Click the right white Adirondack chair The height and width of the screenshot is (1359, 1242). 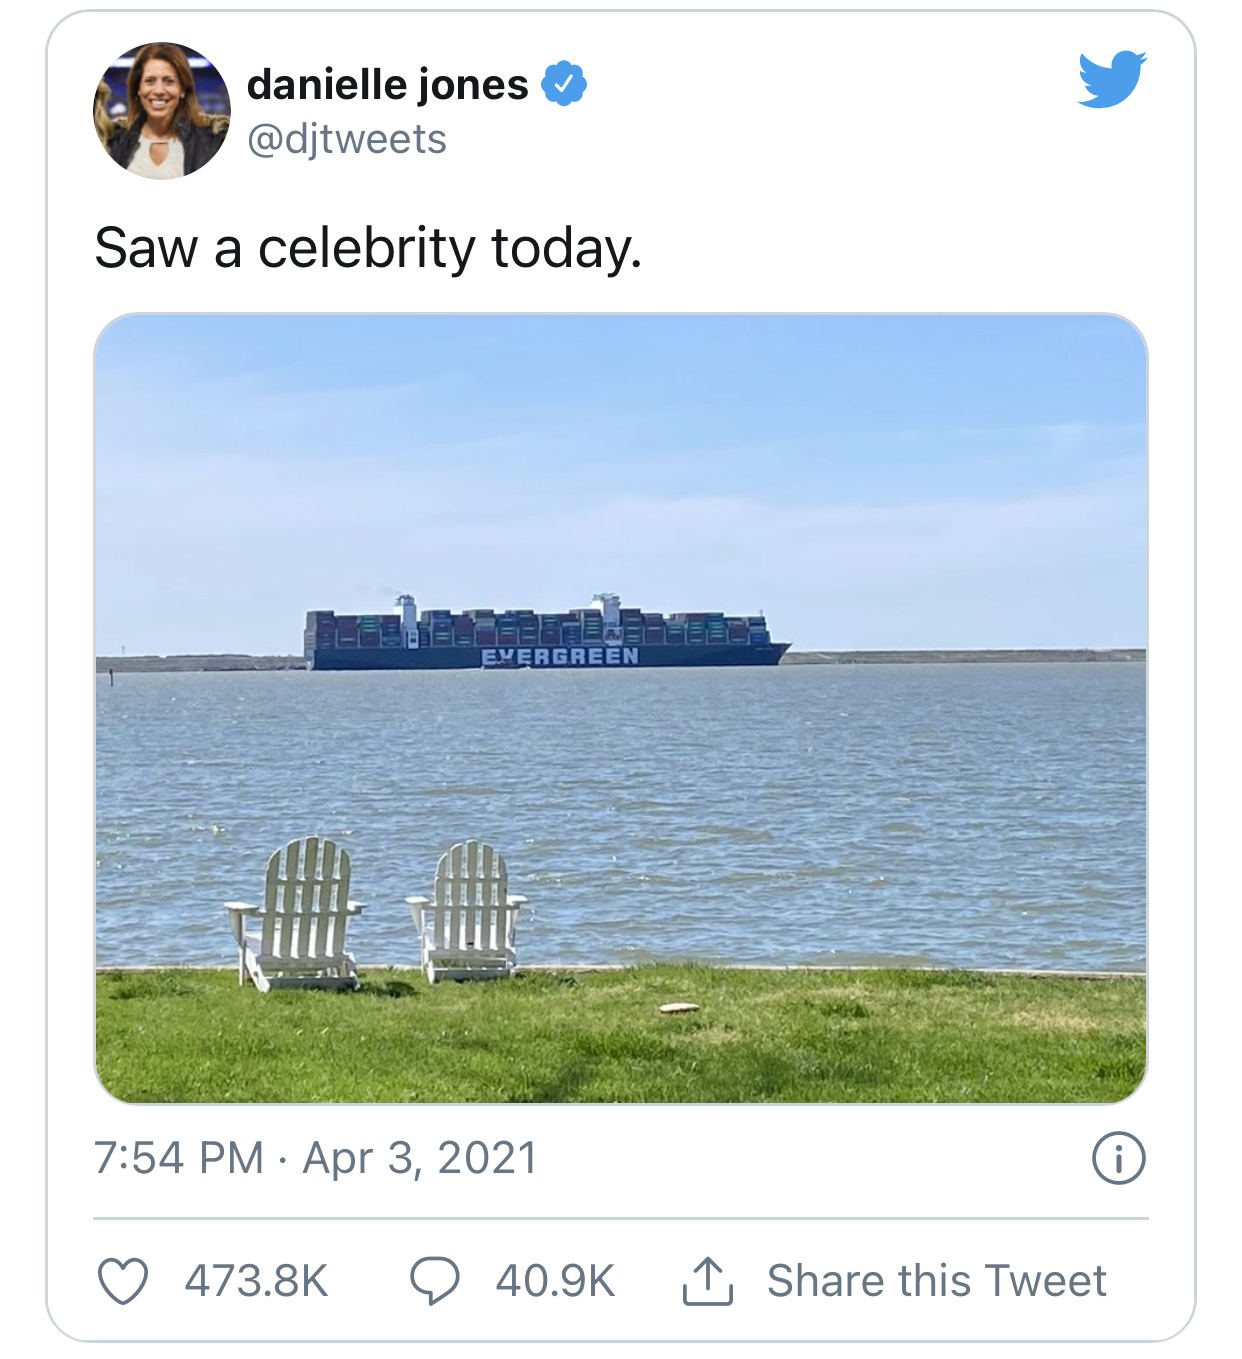click(x=468, y=910)
